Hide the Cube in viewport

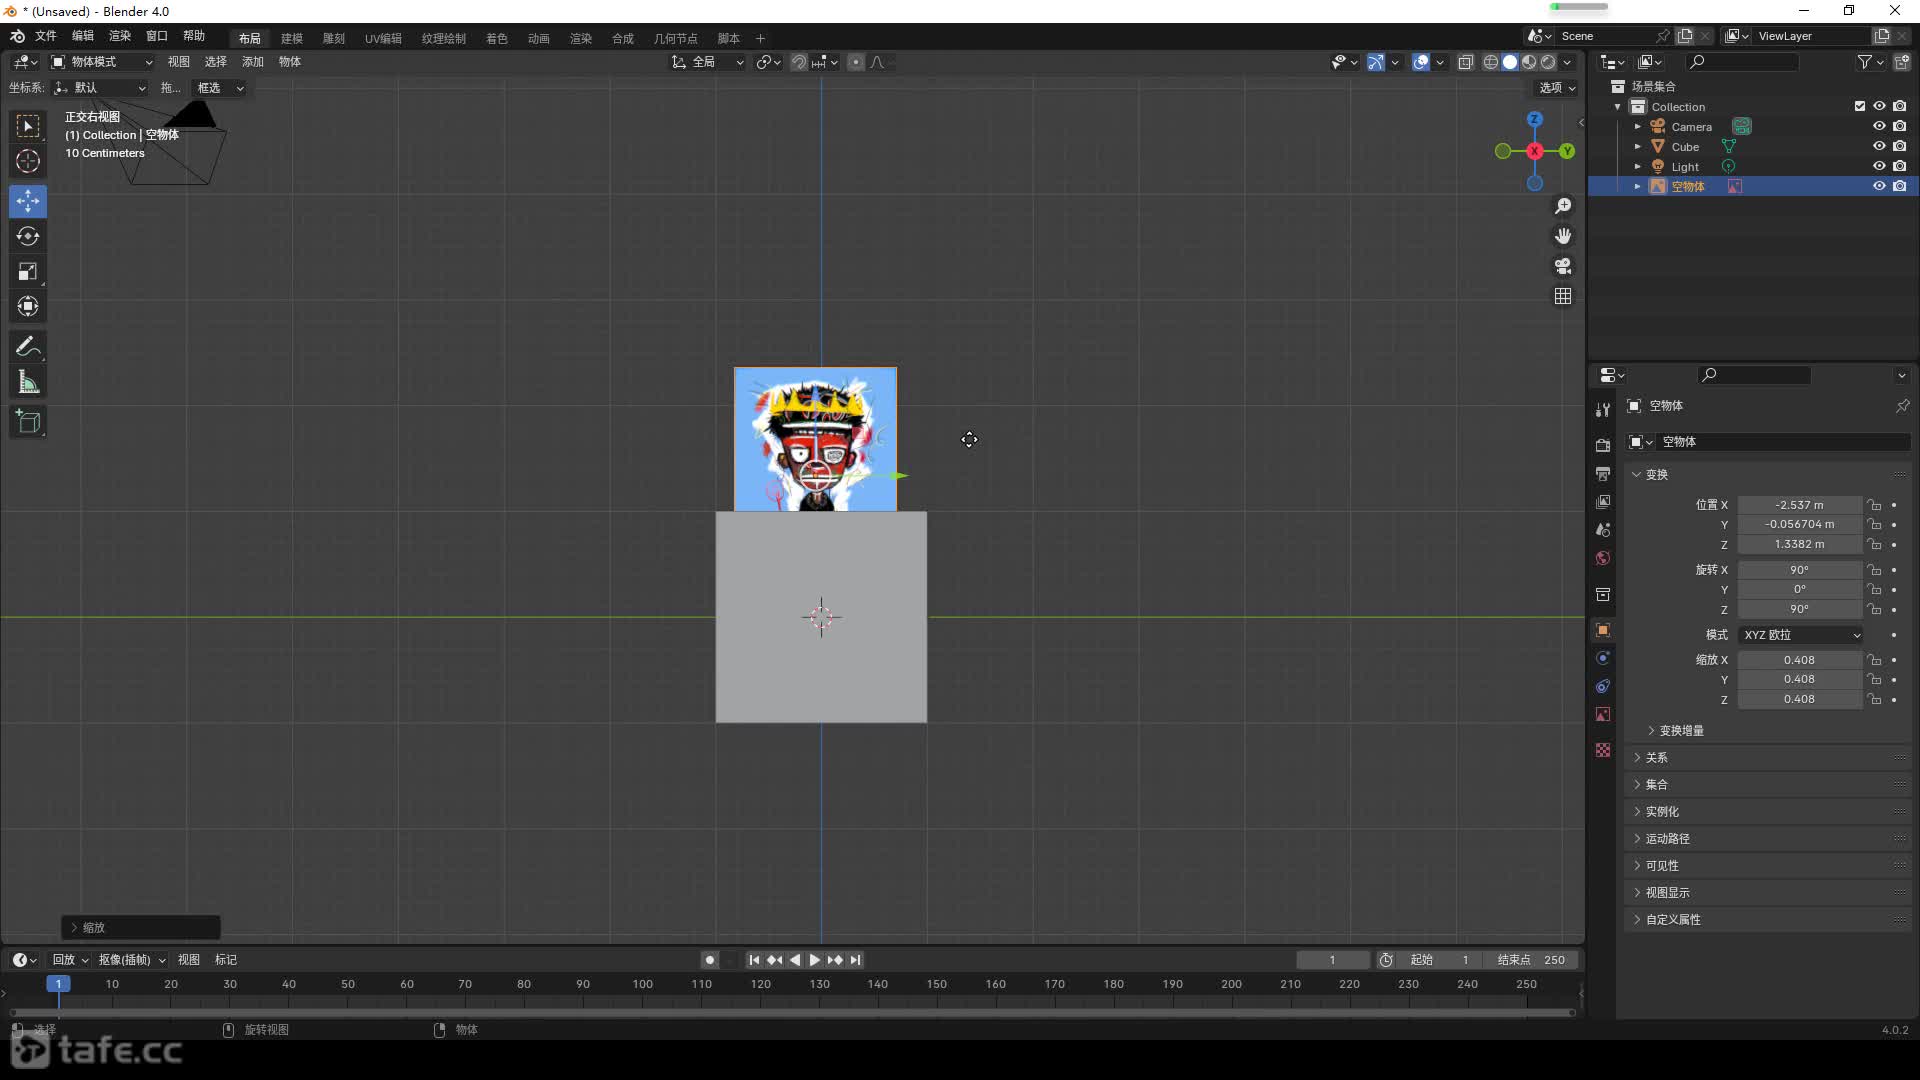click(1879, 146)
